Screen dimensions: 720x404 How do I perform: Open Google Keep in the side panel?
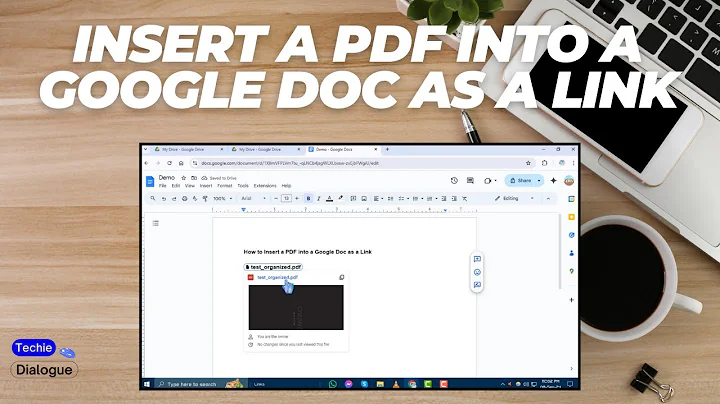[x=571, y=217]
